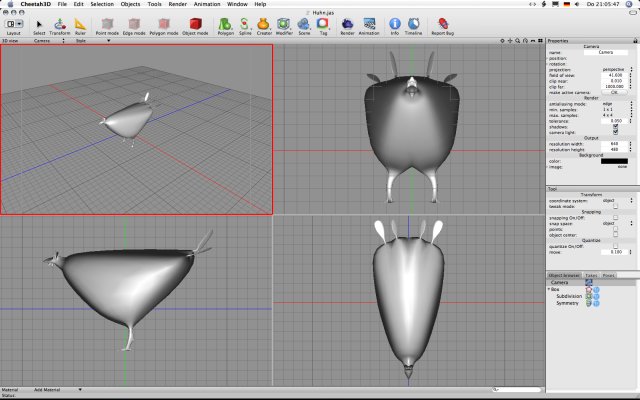
Task: Click the field of view value field
Action: pos(614,76)
